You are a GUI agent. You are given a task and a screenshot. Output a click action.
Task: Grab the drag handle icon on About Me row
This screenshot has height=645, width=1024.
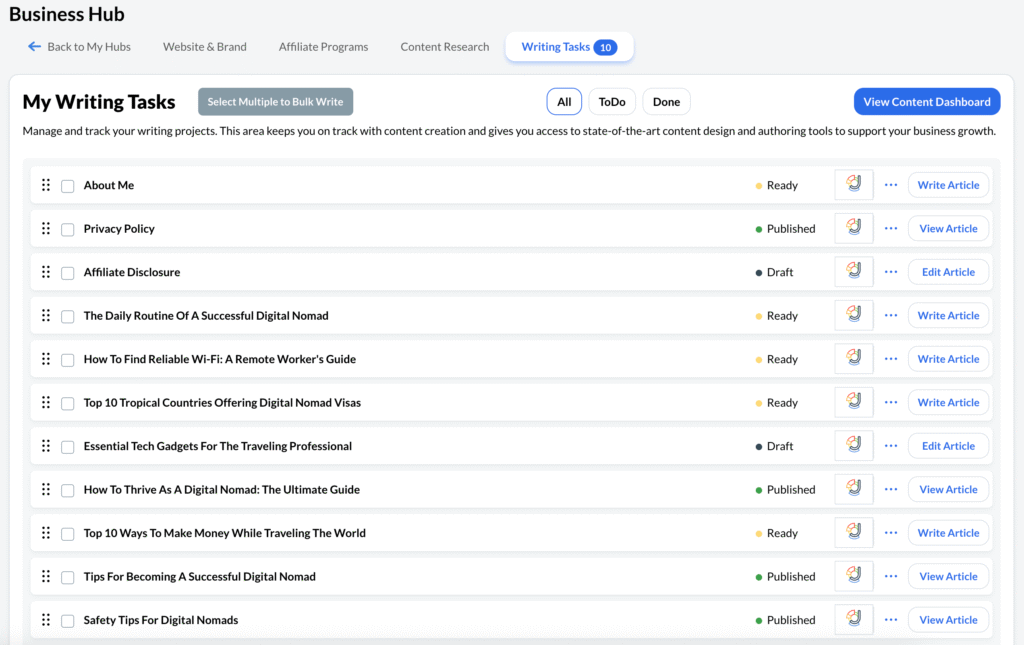[x=45, y=184]
